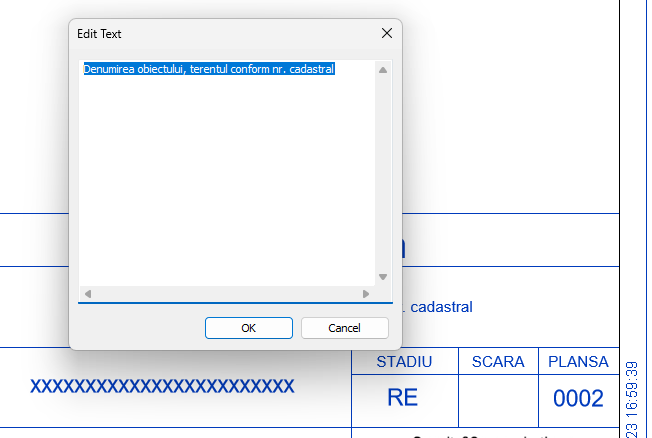Select the RE value in title block
The height and width of the screenshot is (438, 652).
[x=403, y=398]
